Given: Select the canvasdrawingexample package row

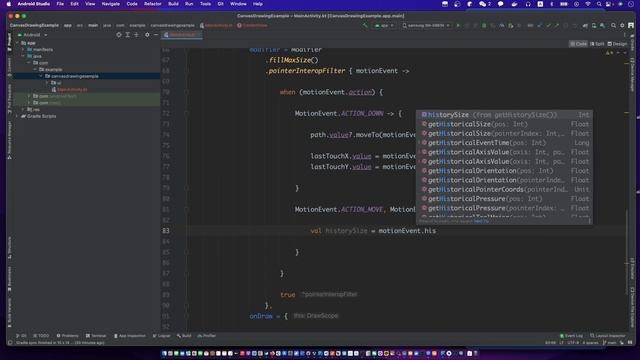Looking at the screenshot, I should pyautogui.click(x=87, y=76).
